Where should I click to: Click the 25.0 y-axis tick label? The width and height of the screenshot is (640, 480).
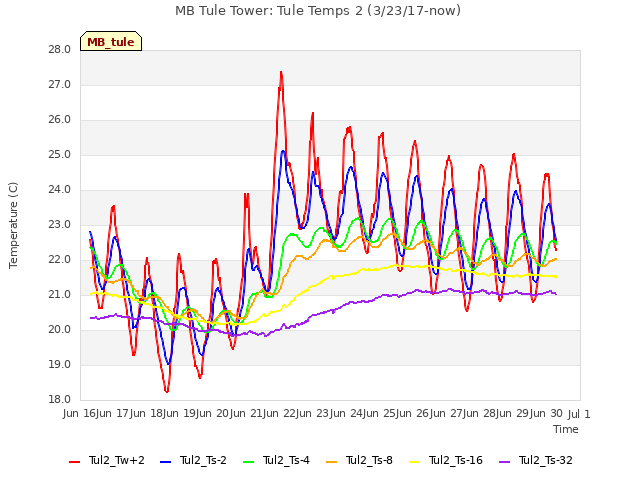(x=60, y=155)
